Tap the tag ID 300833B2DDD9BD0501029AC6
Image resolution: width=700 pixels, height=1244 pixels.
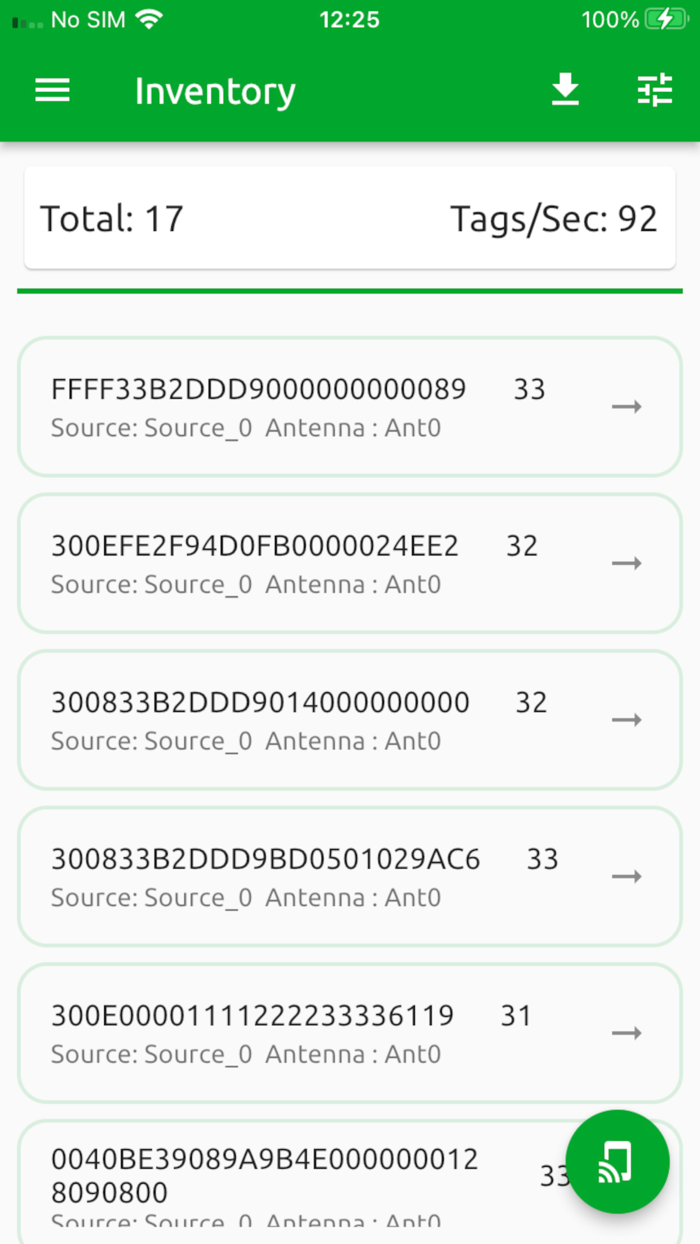(265, 859)
